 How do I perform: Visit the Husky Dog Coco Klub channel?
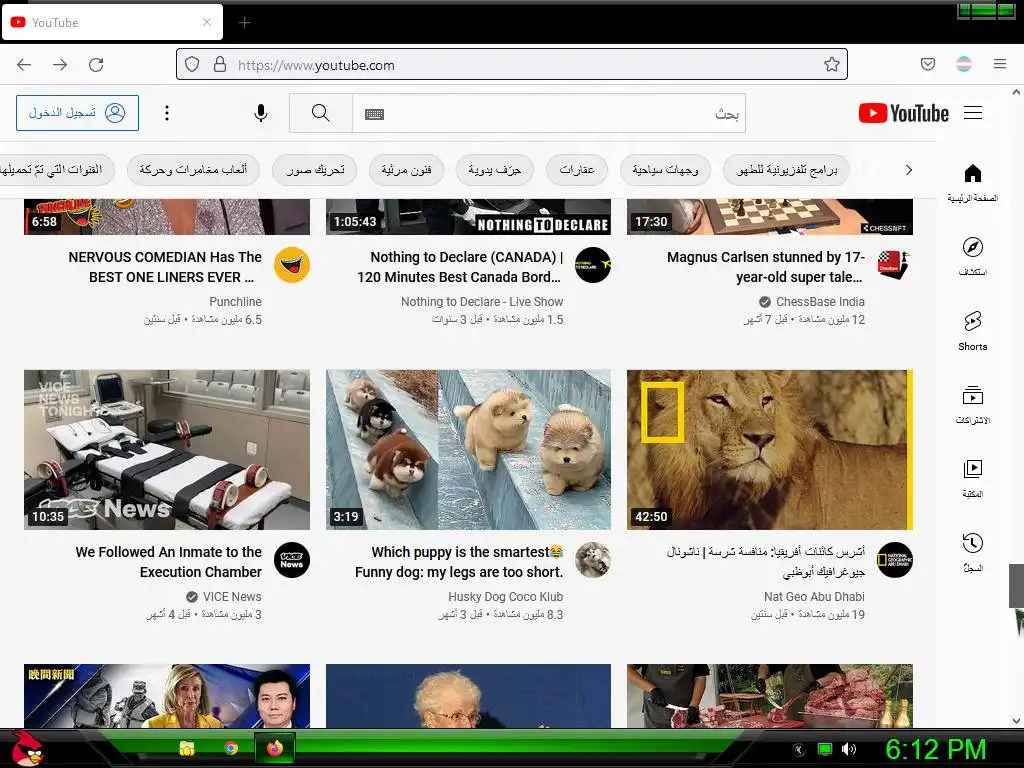click(x=505, y=597)
